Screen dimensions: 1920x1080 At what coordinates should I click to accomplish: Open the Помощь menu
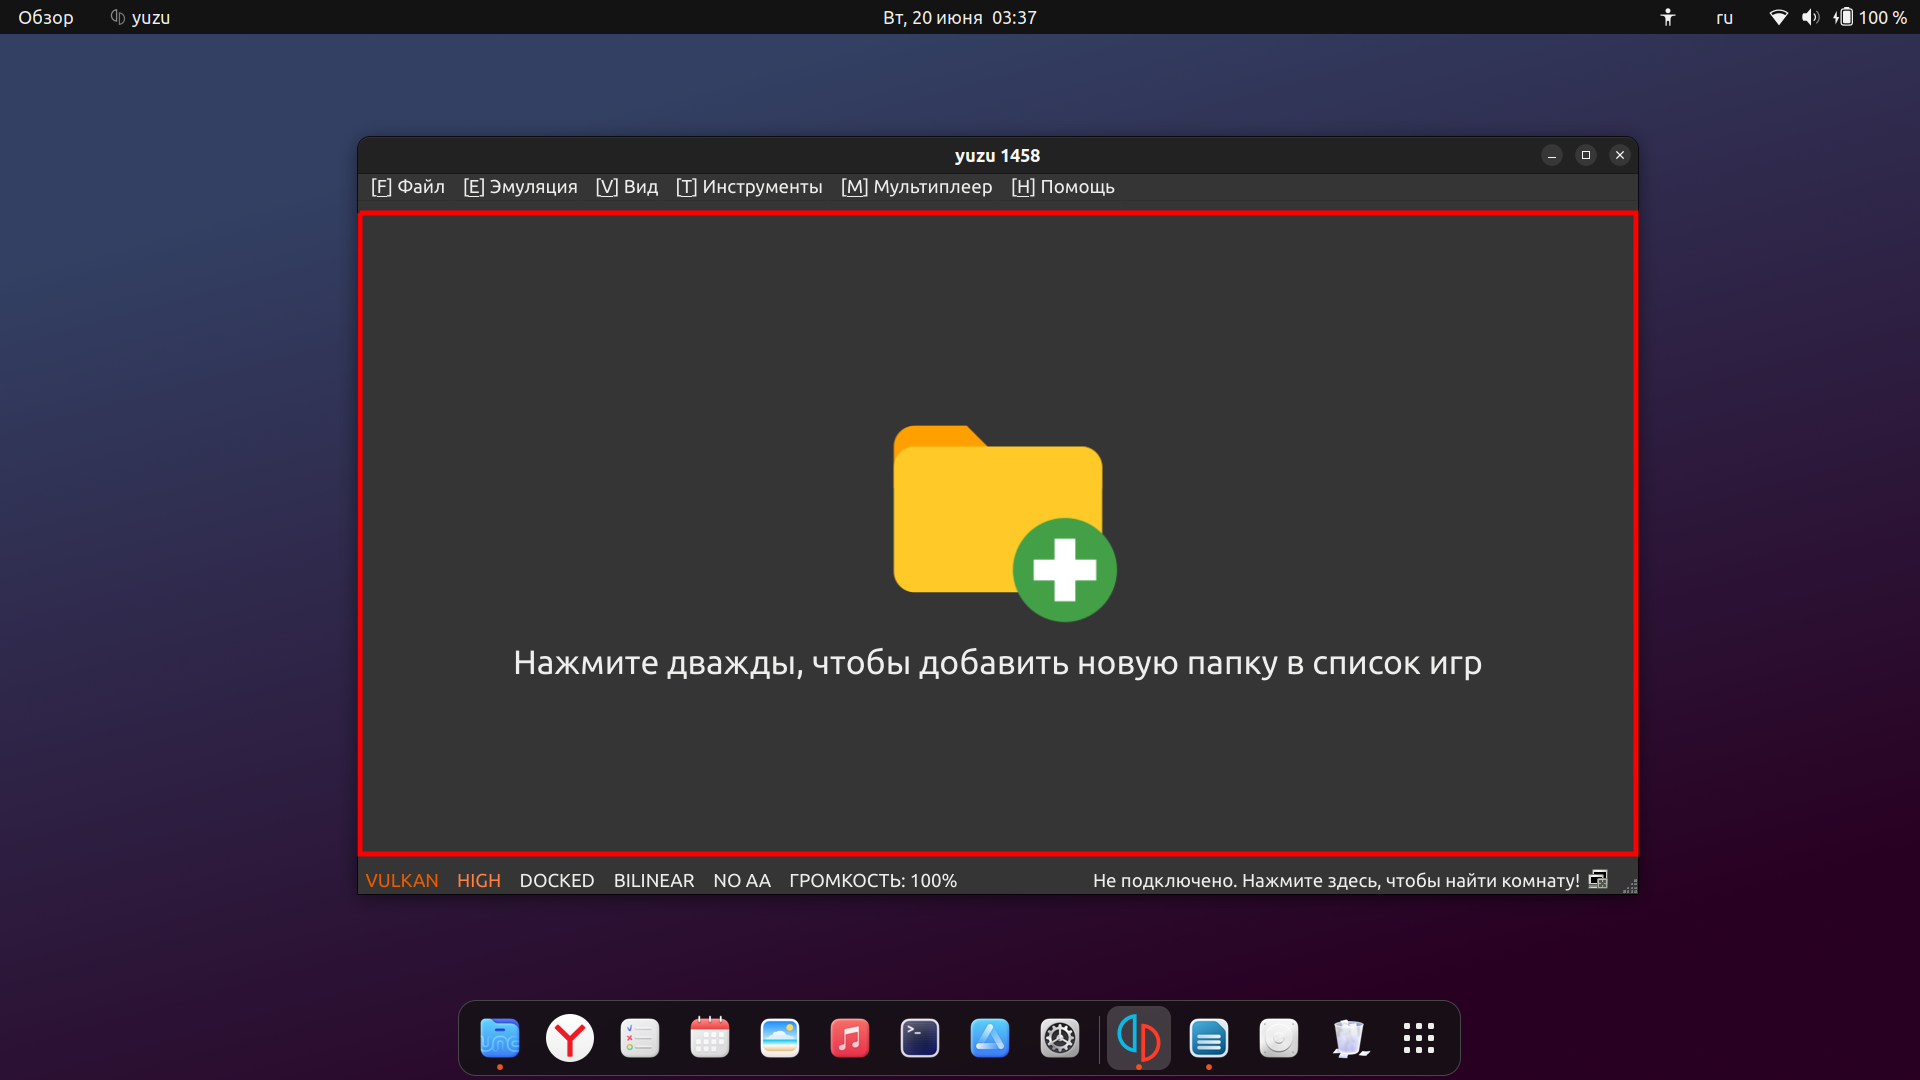click(1063, 187)
